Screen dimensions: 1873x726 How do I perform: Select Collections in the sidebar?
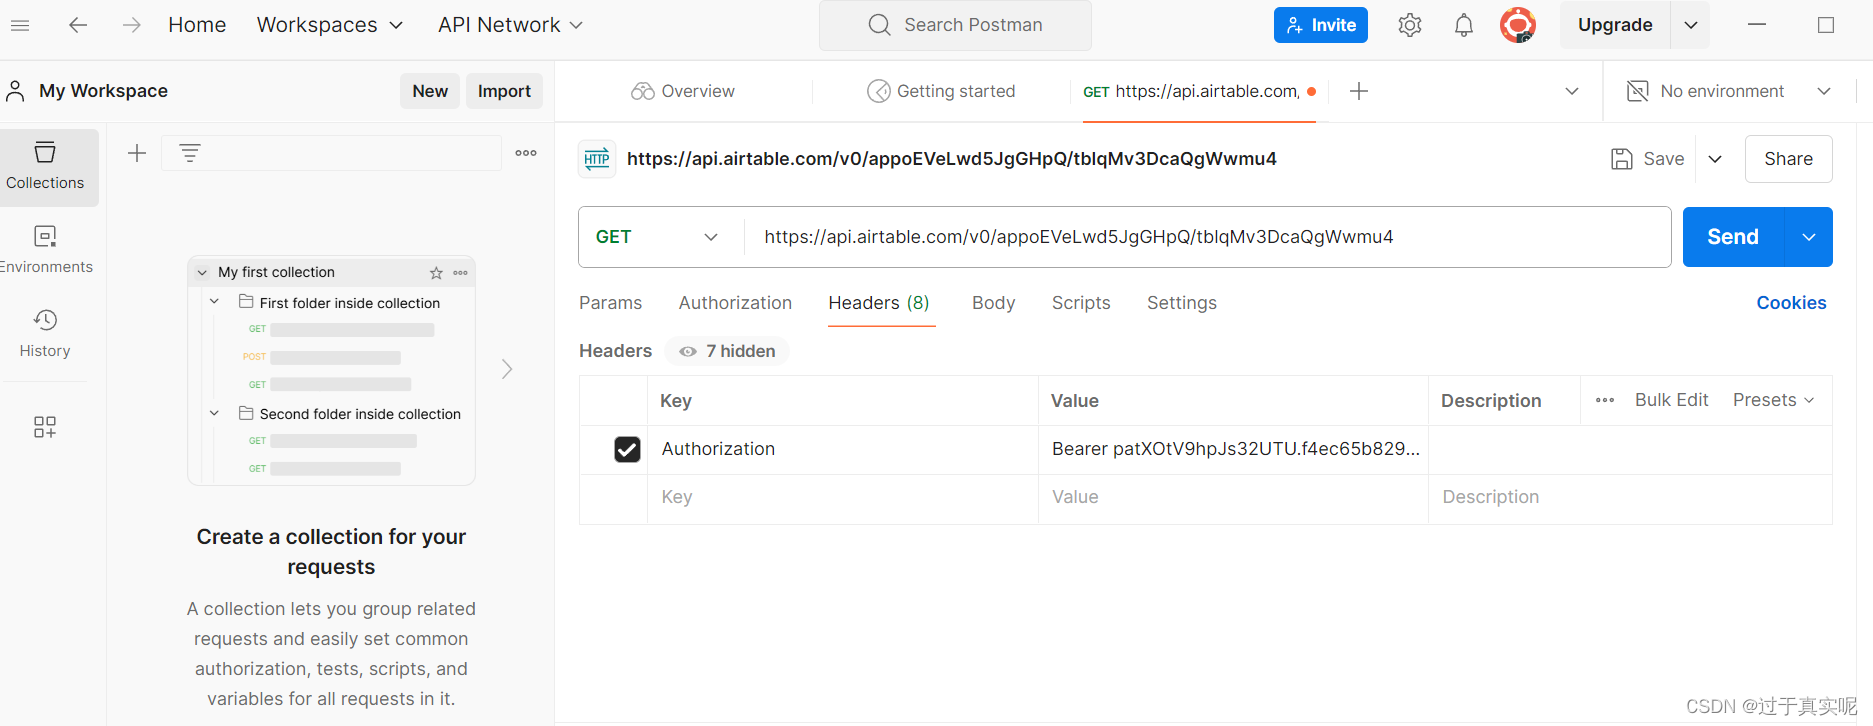(x=45, y=167)
